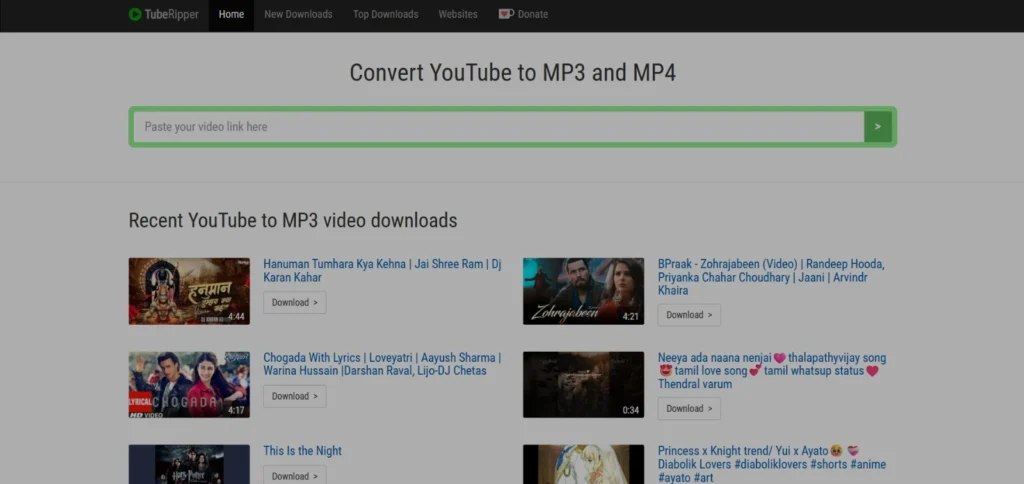This screenshot has height=484, width=1024.
Task: Open Hanuman Tumhara Kya Kehna video thumbnail
Action: pyautogui.click(x=189, y=291)
